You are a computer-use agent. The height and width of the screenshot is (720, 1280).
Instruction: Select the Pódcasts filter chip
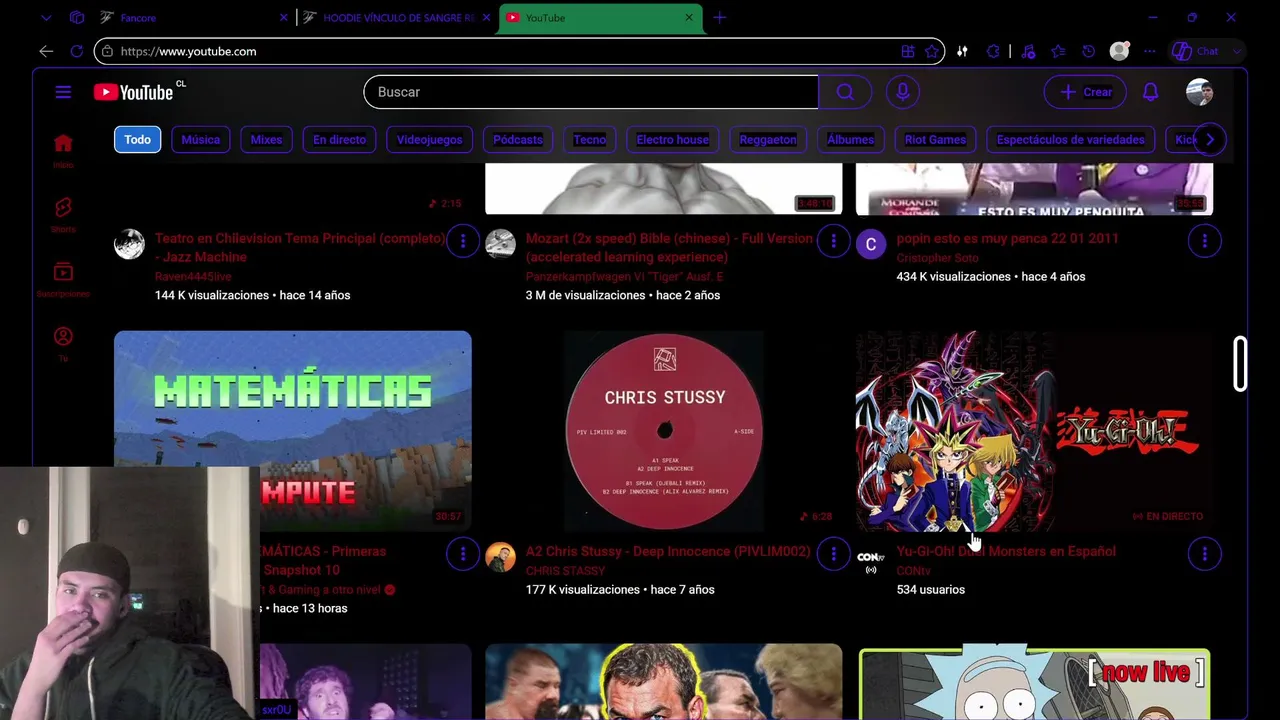click(x=518, y=140)
